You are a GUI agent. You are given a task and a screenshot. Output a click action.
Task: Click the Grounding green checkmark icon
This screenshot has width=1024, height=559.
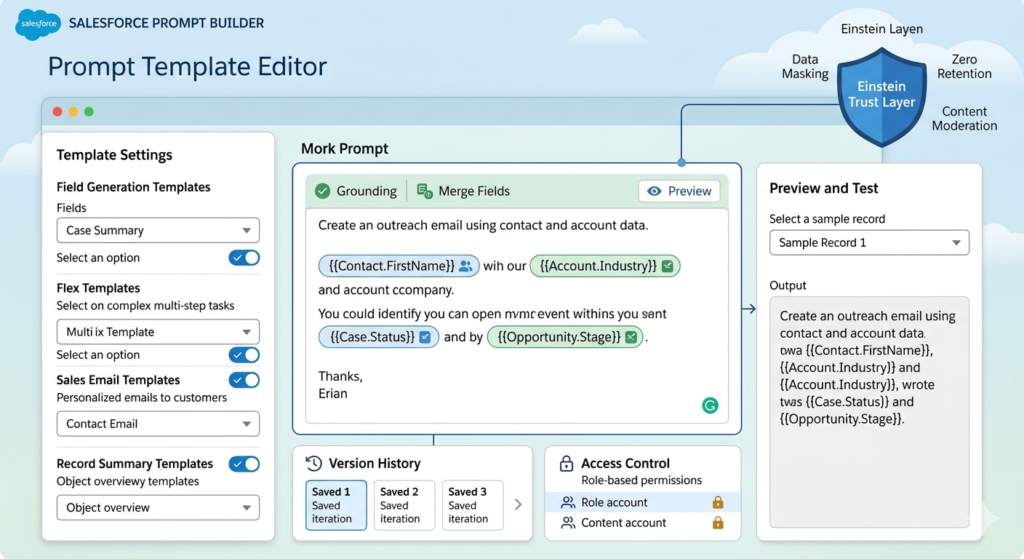point(323,191)
